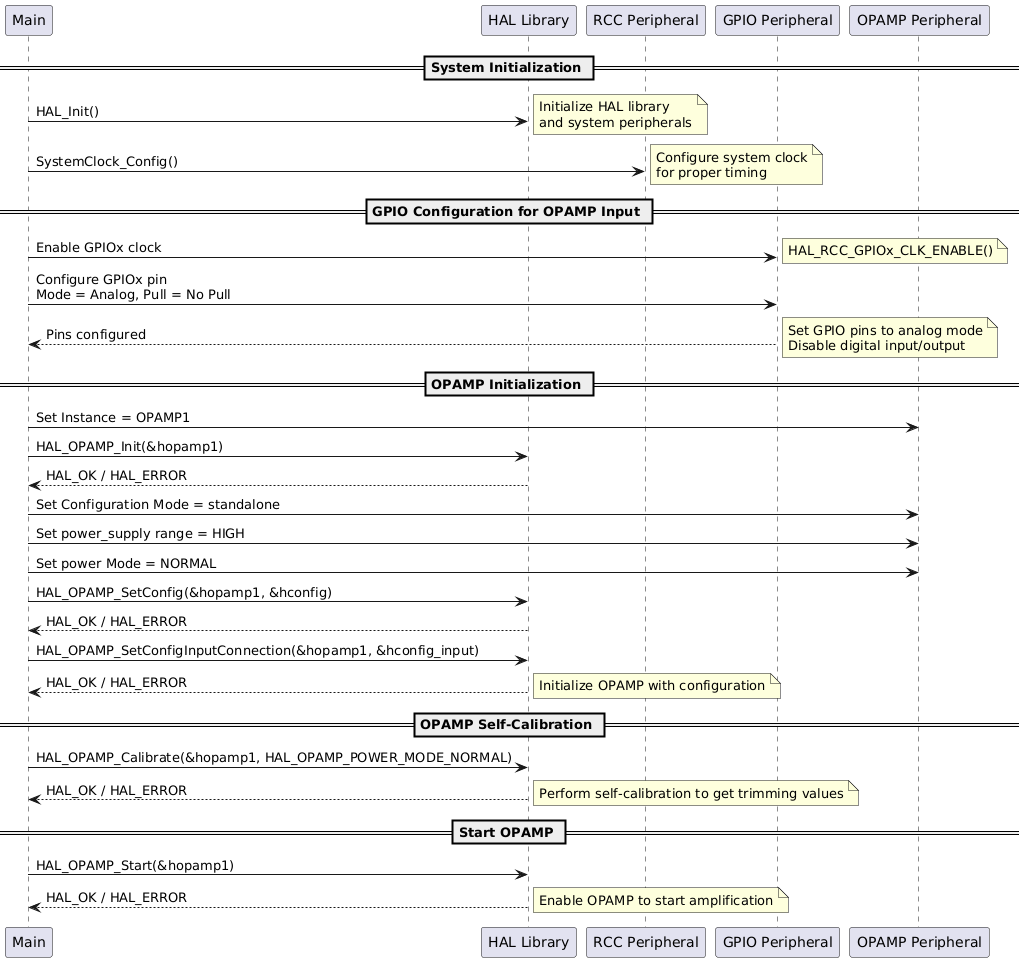Click the Main participant box at bottom

coord(29,942)
